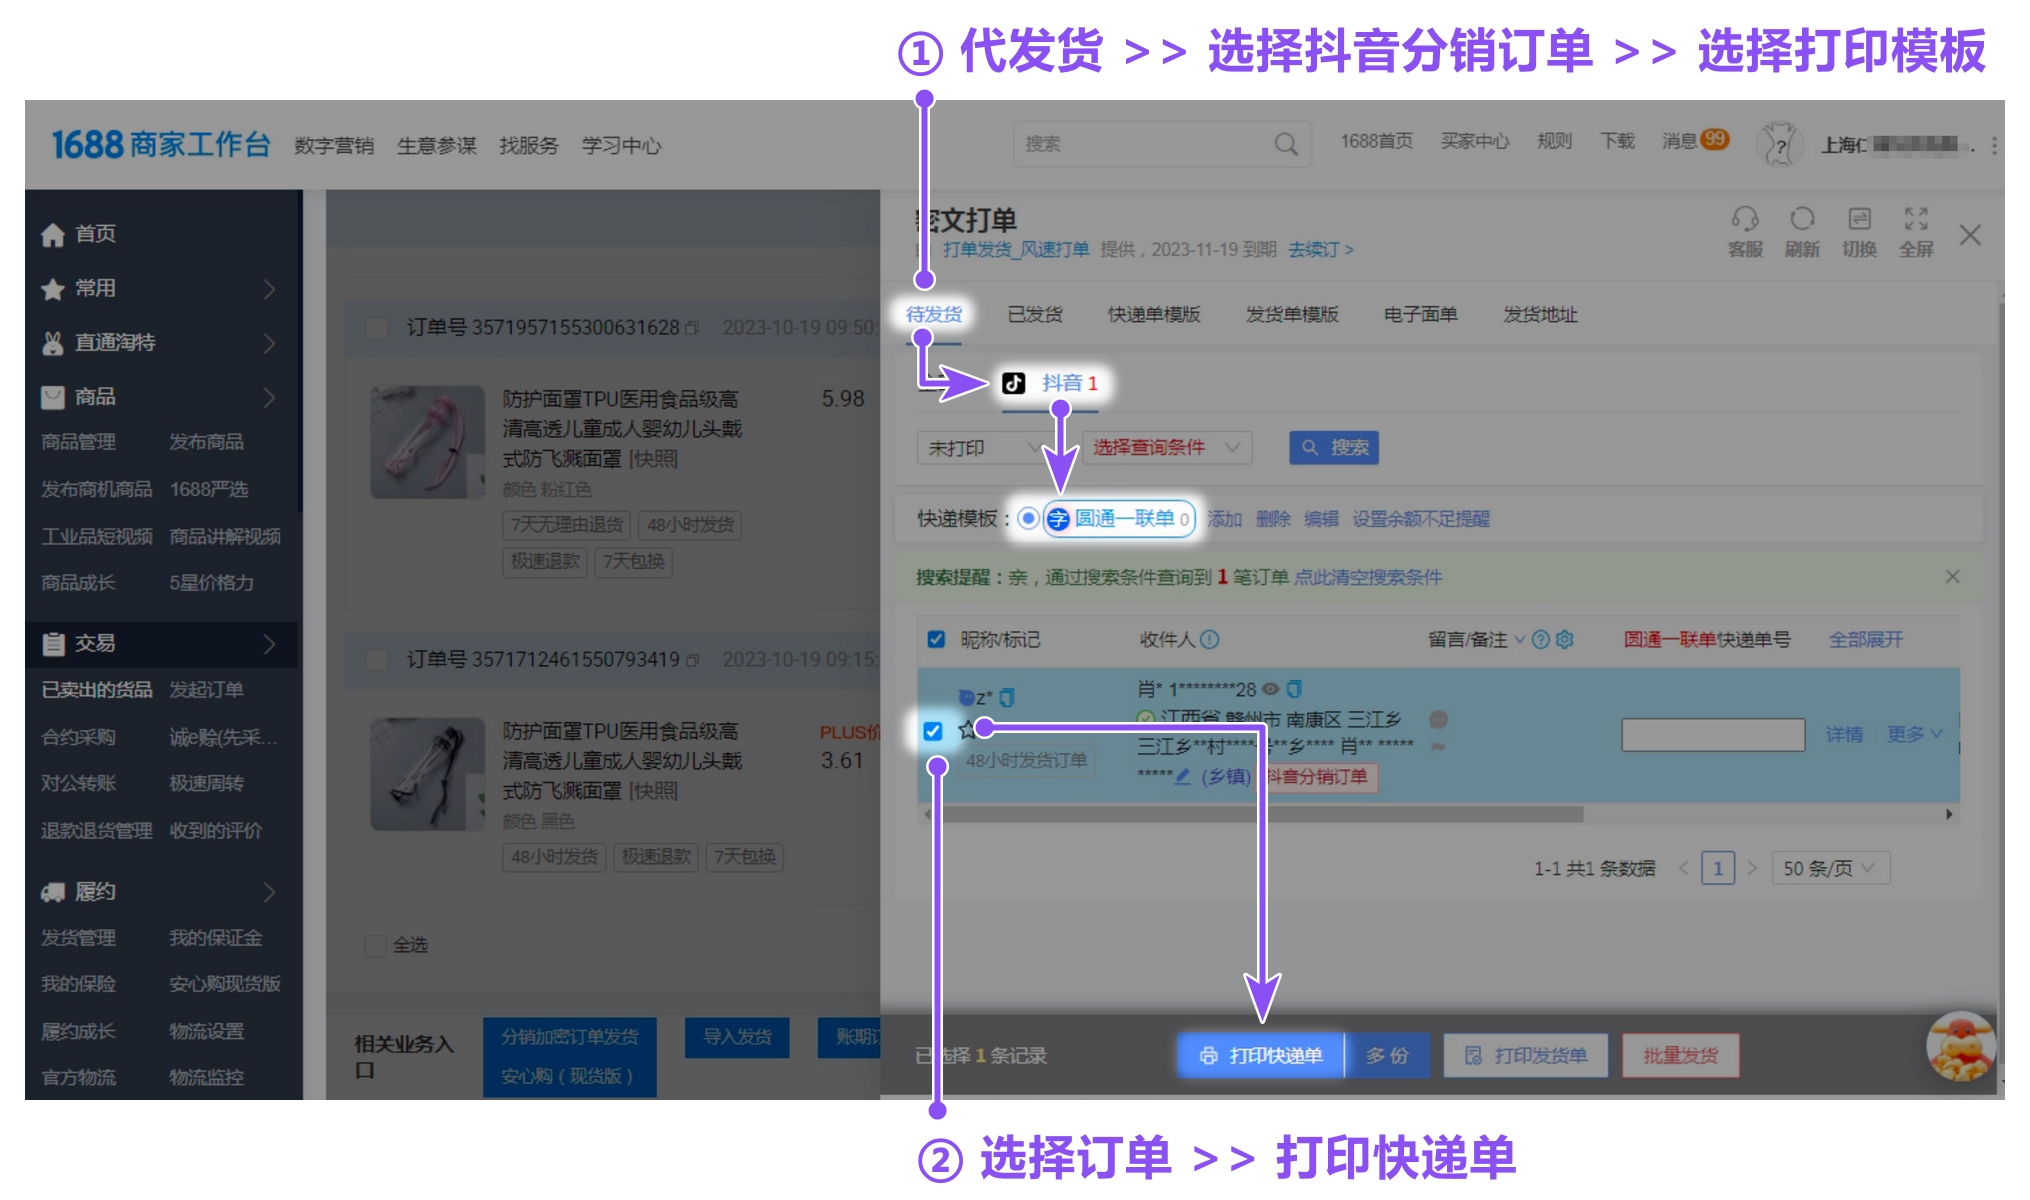Open the gear settings icon beside 留言/备注
This screenshot has width=2030, height=1200.
click(1565, 639)
